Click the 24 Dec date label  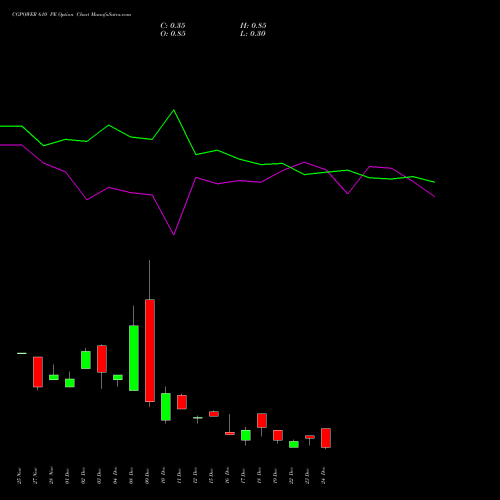coord(323,476)
